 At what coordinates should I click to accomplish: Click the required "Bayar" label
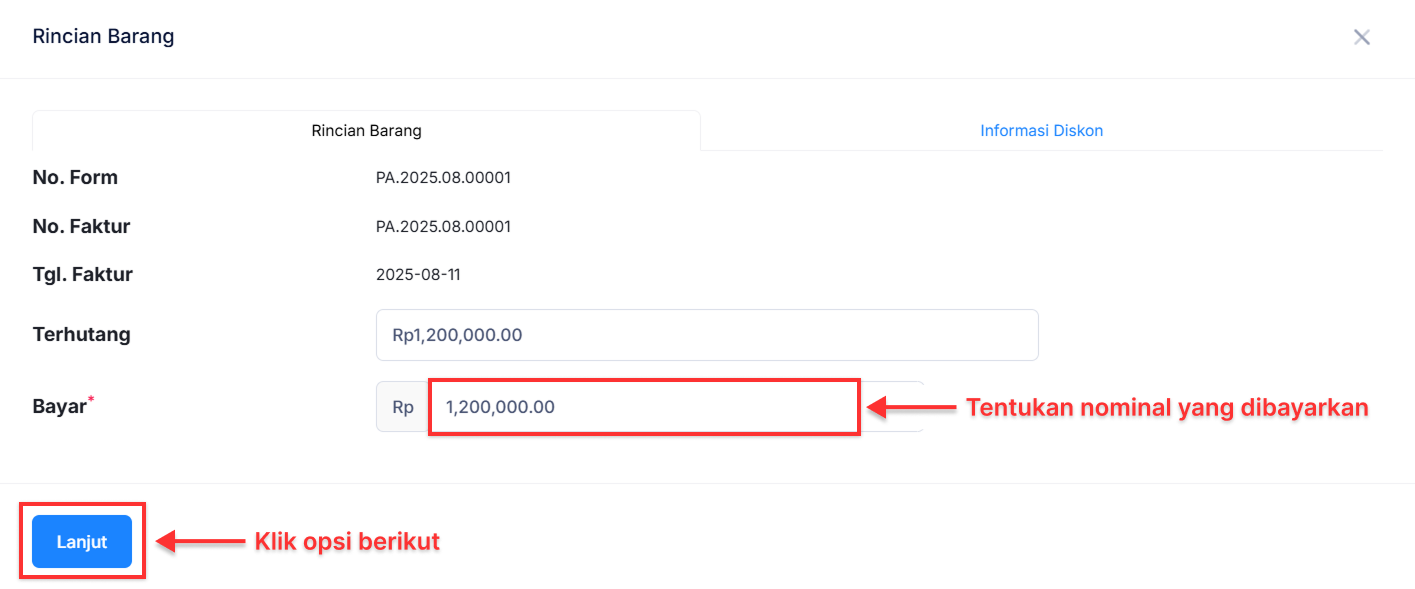[60, 407]
